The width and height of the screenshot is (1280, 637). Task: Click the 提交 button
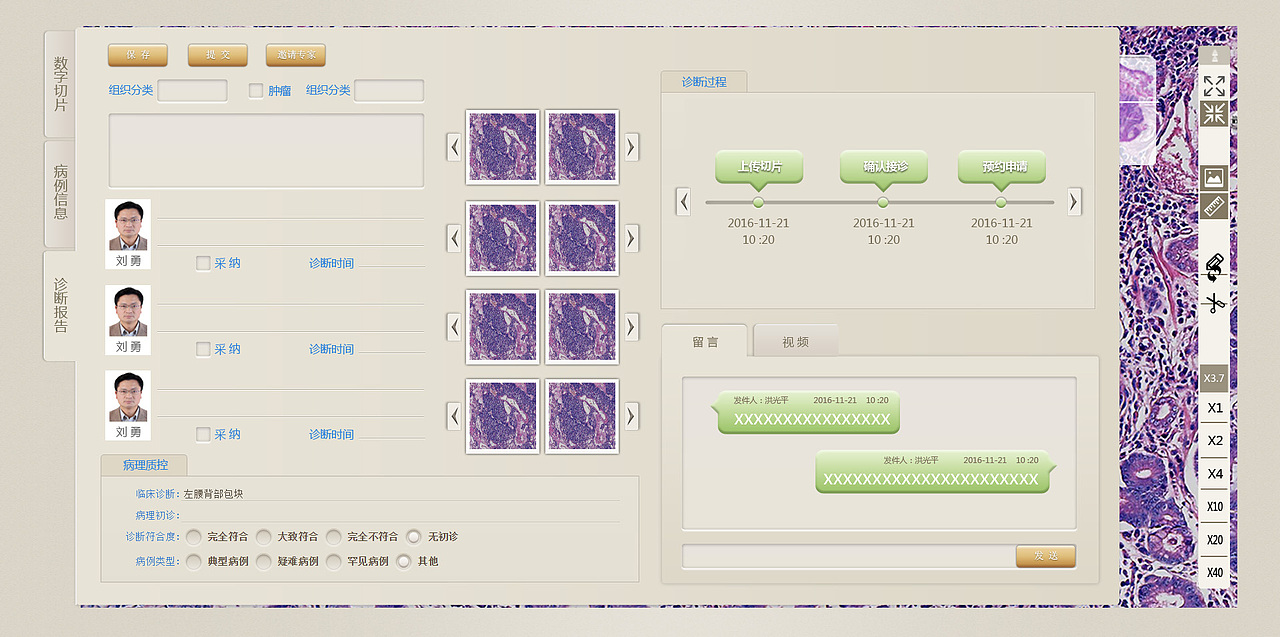pyautogui.click(x=217, y=55)
